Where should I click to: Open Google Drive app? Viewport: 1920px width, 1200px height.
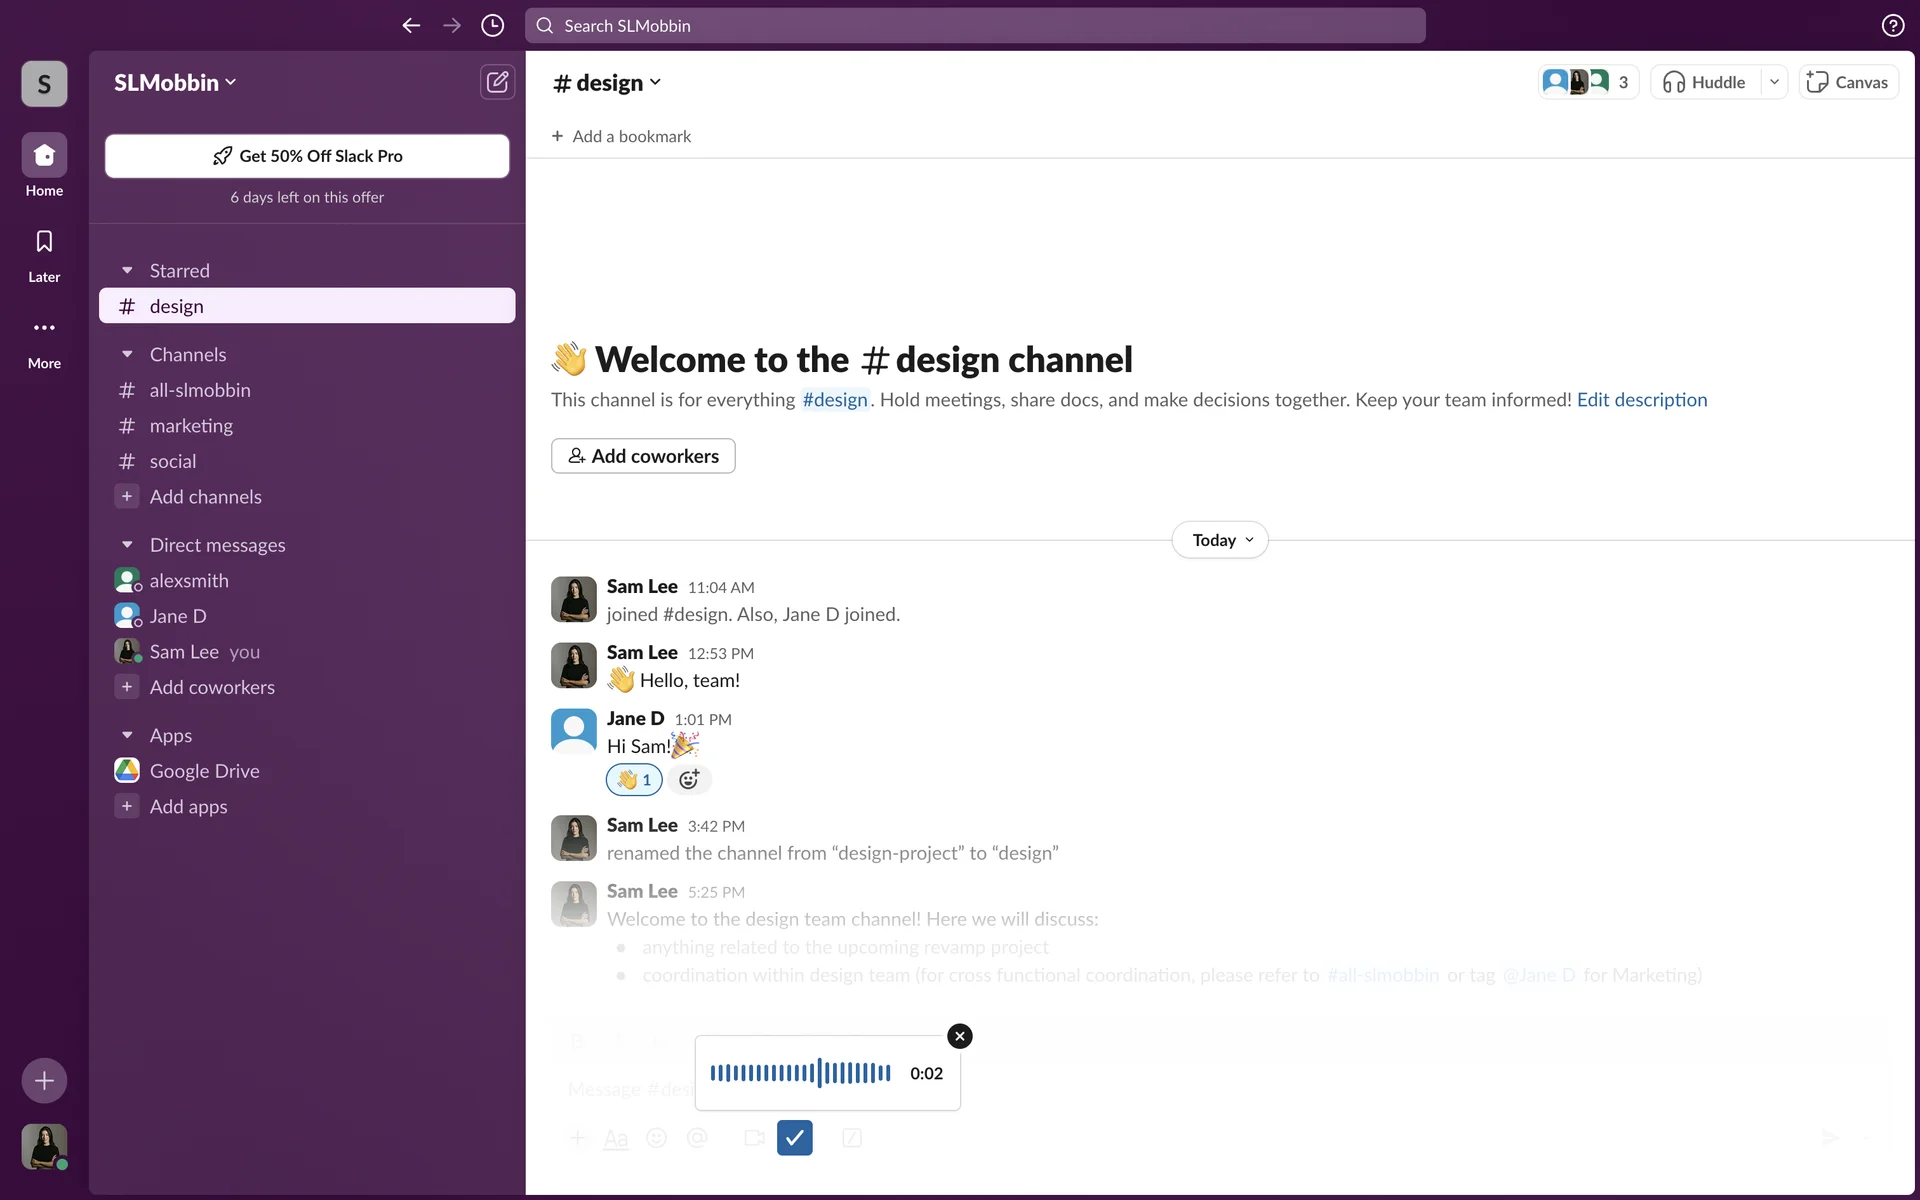coord(204,771)
